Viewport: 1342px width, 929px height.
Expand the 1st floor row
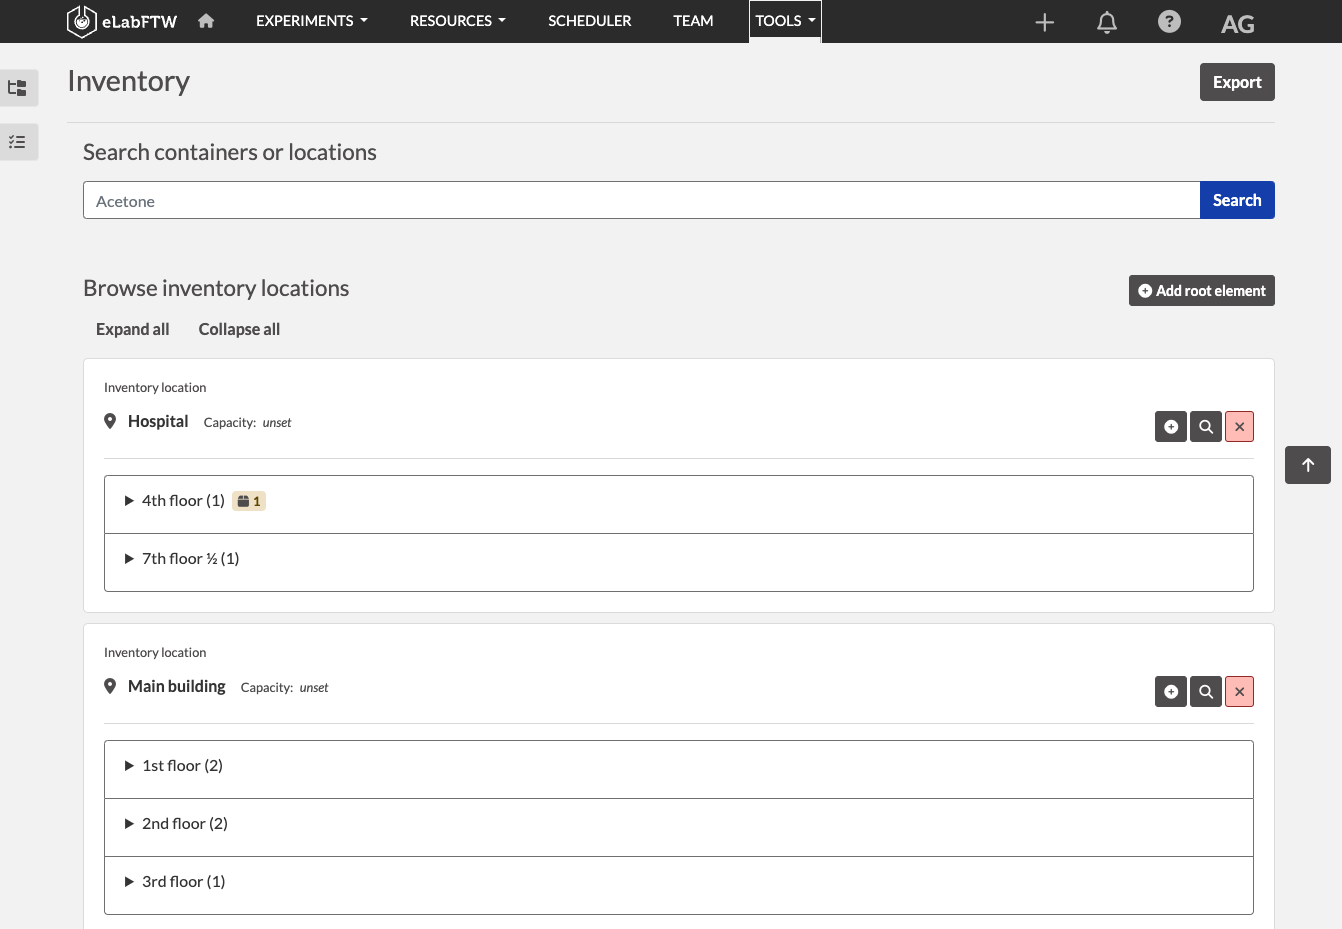(x=679, y=770)
